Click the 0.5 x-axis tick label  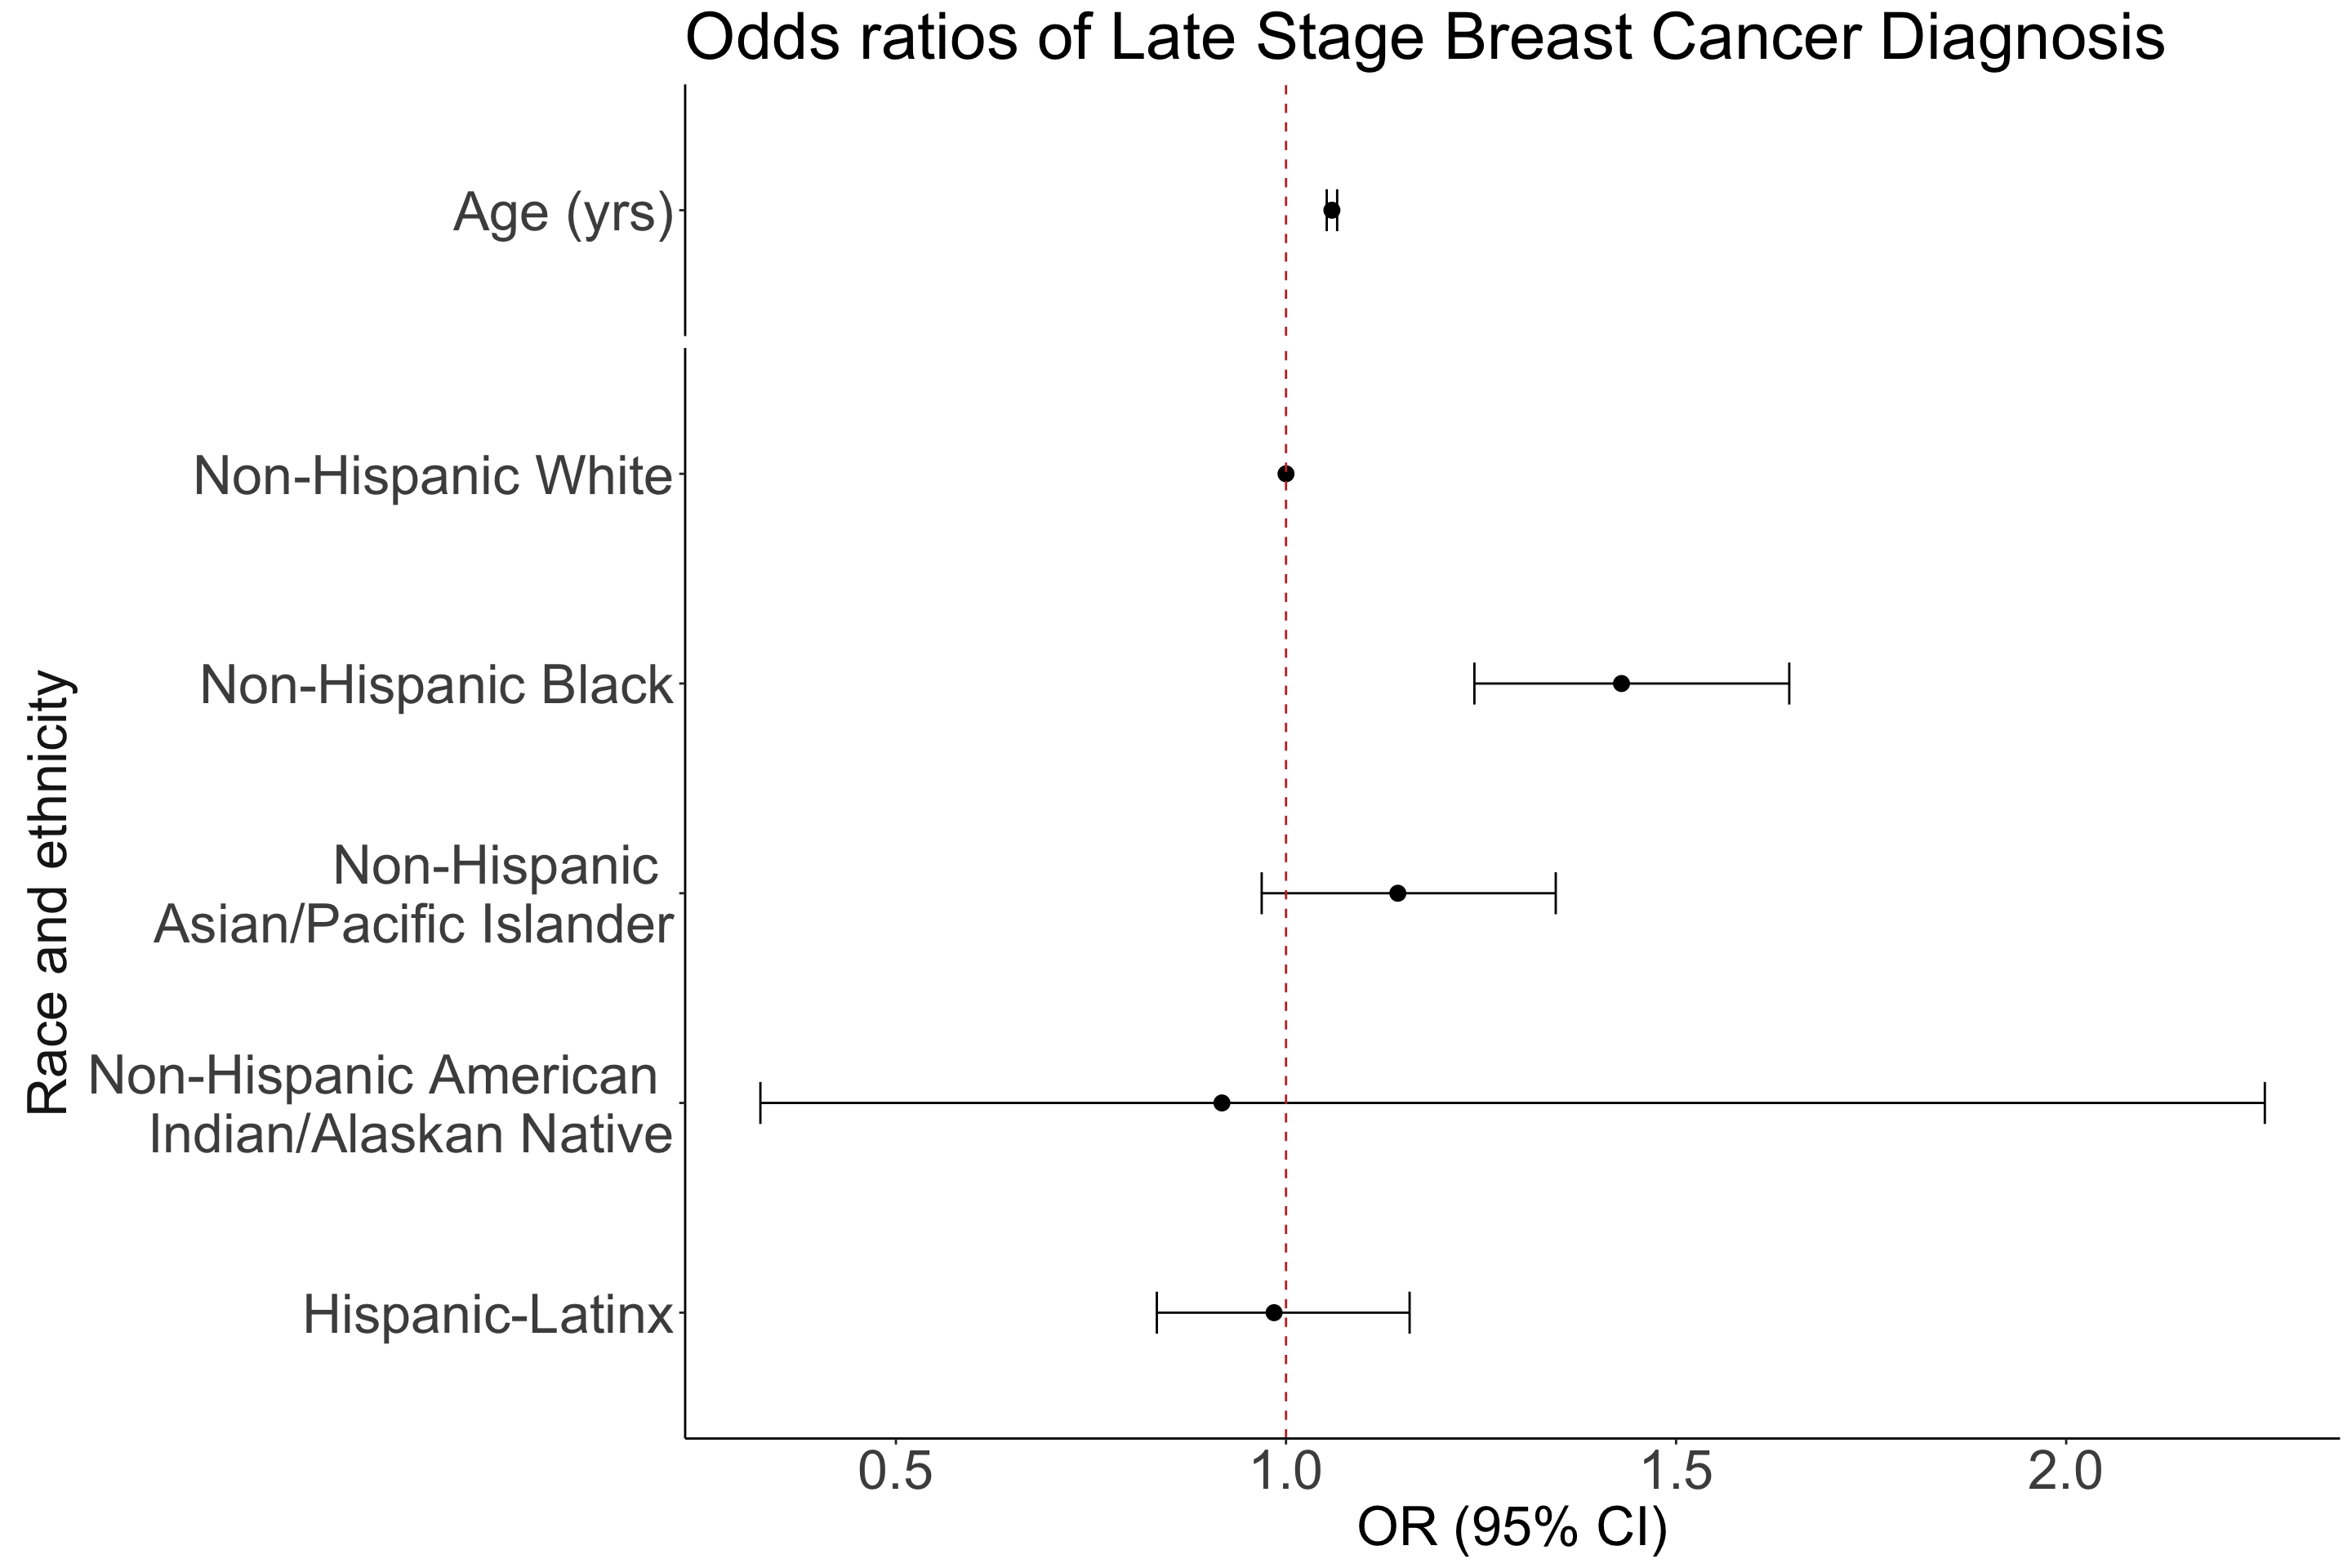click(896, 1475)
